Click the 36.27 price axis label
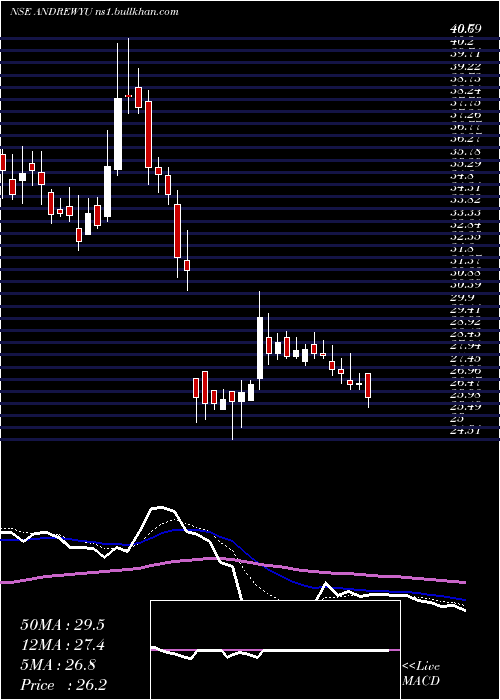This screenshot has height=700, width=500. click(x=465, y=139)
